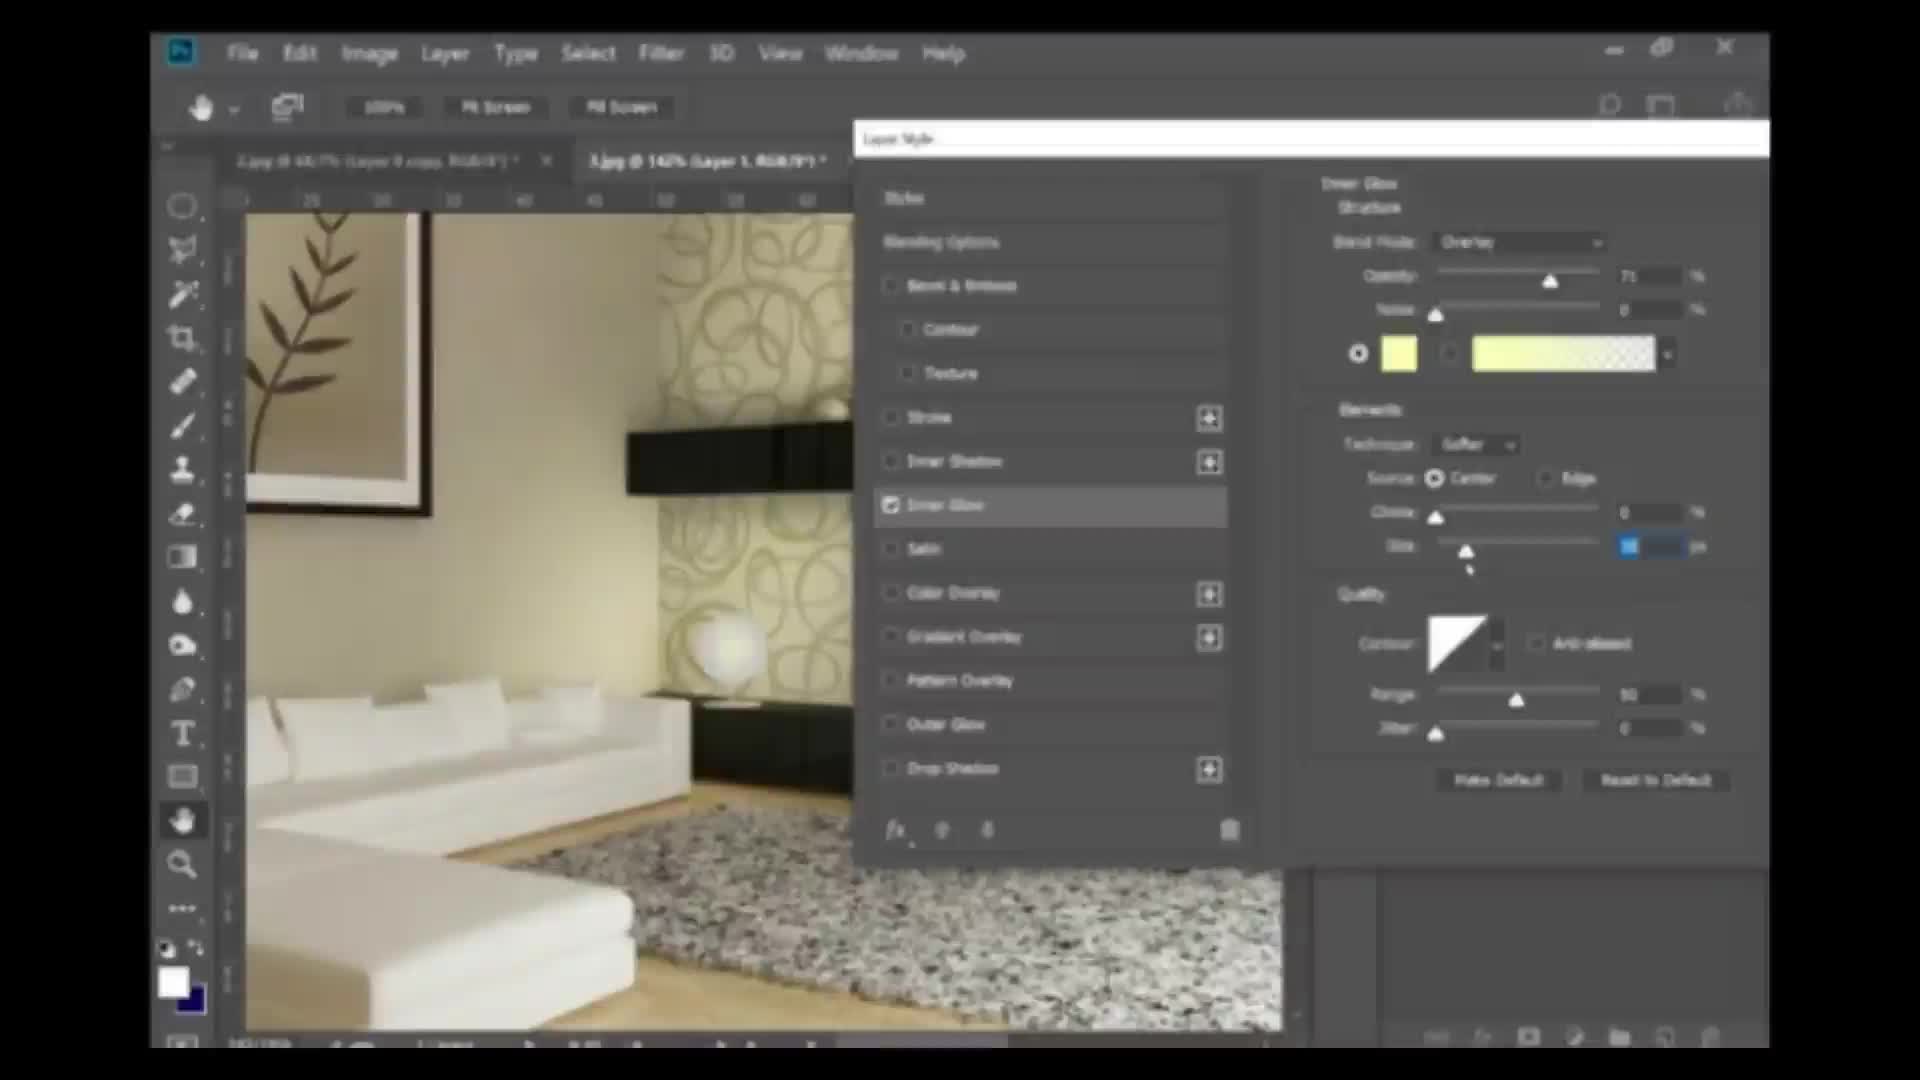Viewport: 1920px width, 1080px height.
Task: Select the Clone Stamp tool
Action: click(x=182, y=469)
